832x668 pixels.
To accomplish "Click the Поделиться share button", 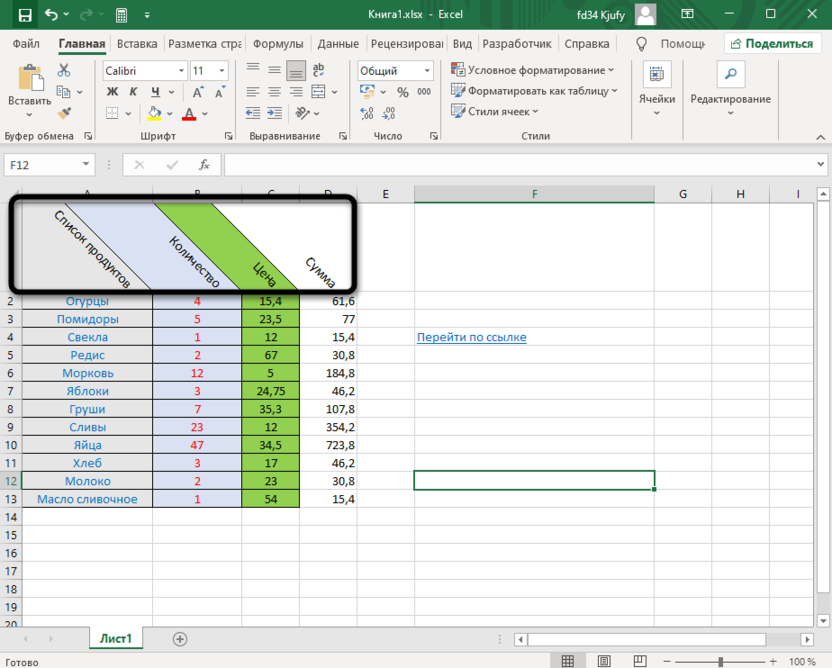I will pos(772,44).
